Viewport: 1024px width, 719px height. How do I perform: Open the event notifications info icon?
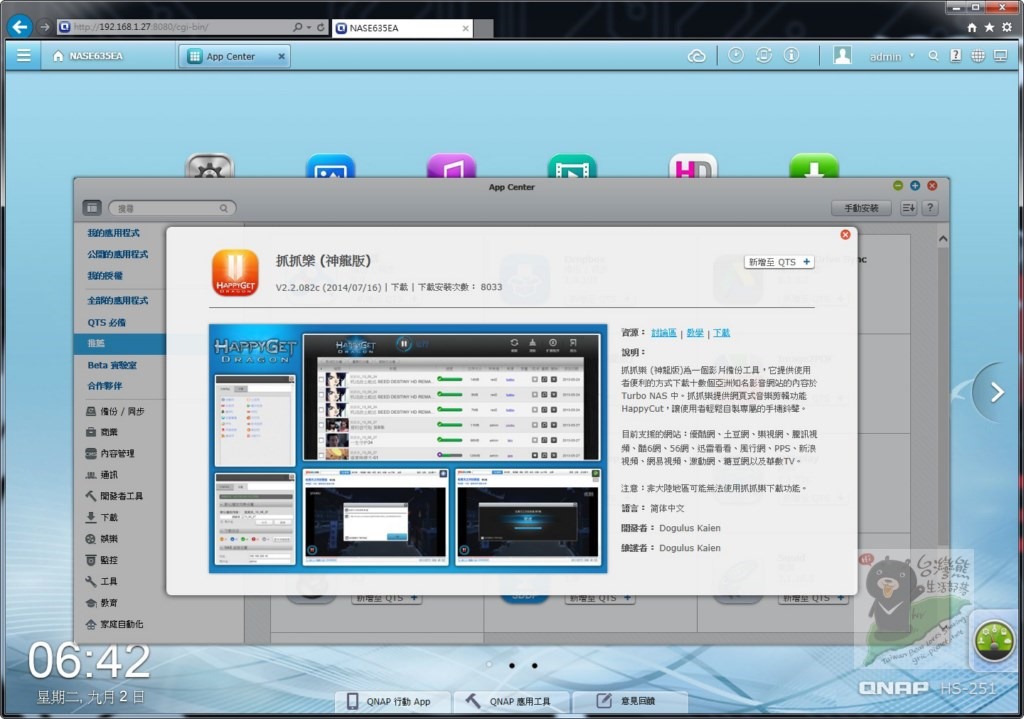coord(791,56)
